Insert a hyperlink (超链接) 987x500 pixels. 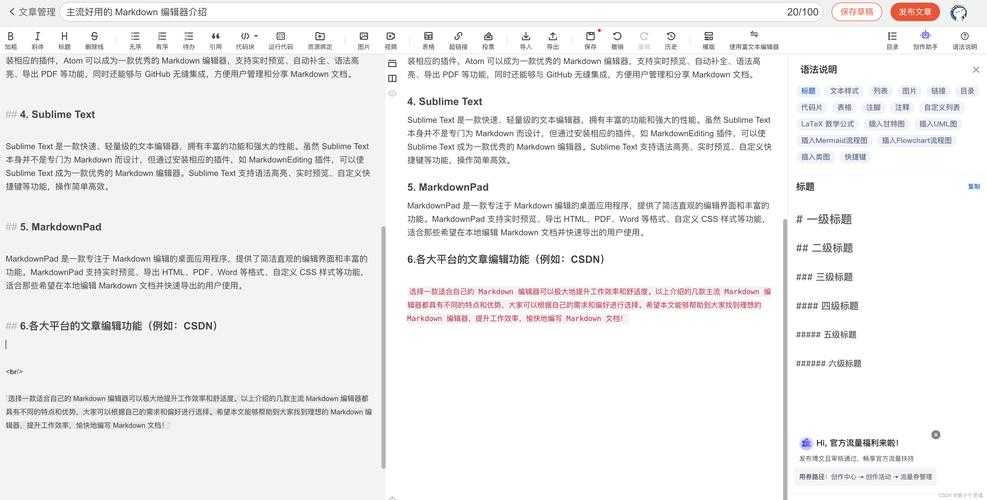[458, 40]
